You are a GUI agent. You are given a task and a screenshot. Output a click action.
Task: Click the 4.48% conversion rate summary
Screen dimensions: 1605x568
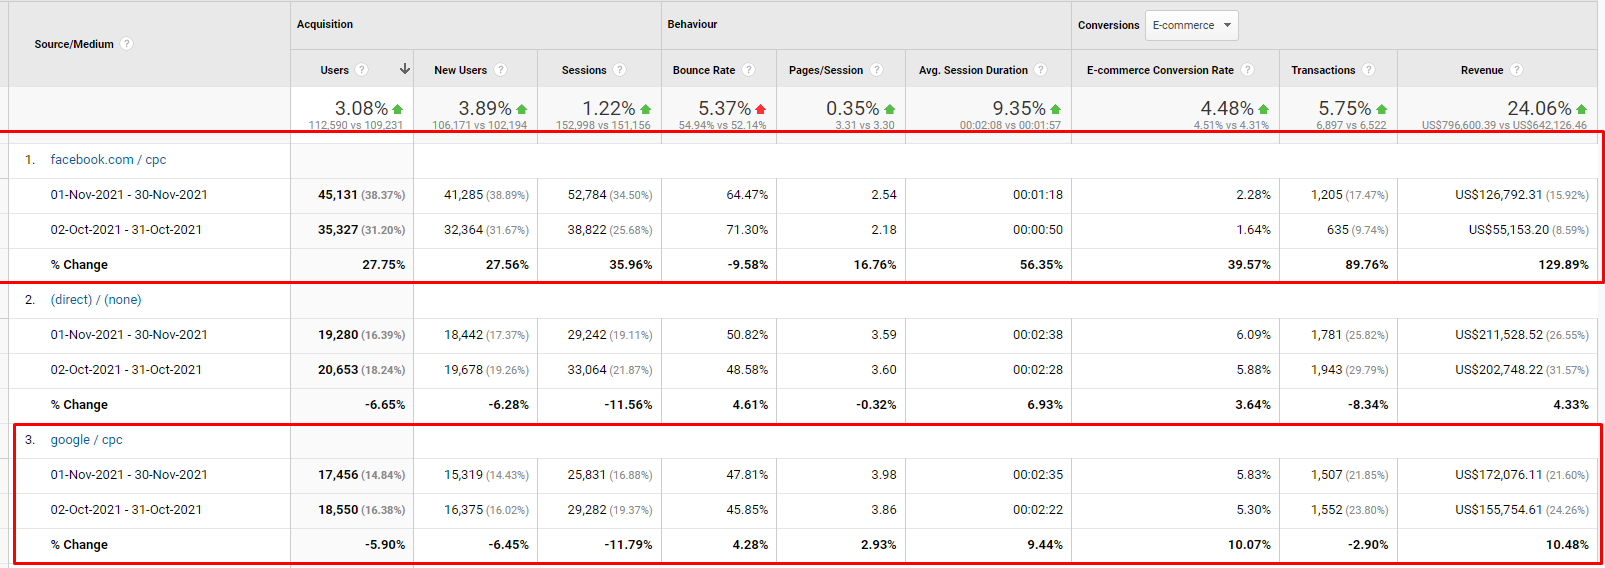(x=1227, y=108)
